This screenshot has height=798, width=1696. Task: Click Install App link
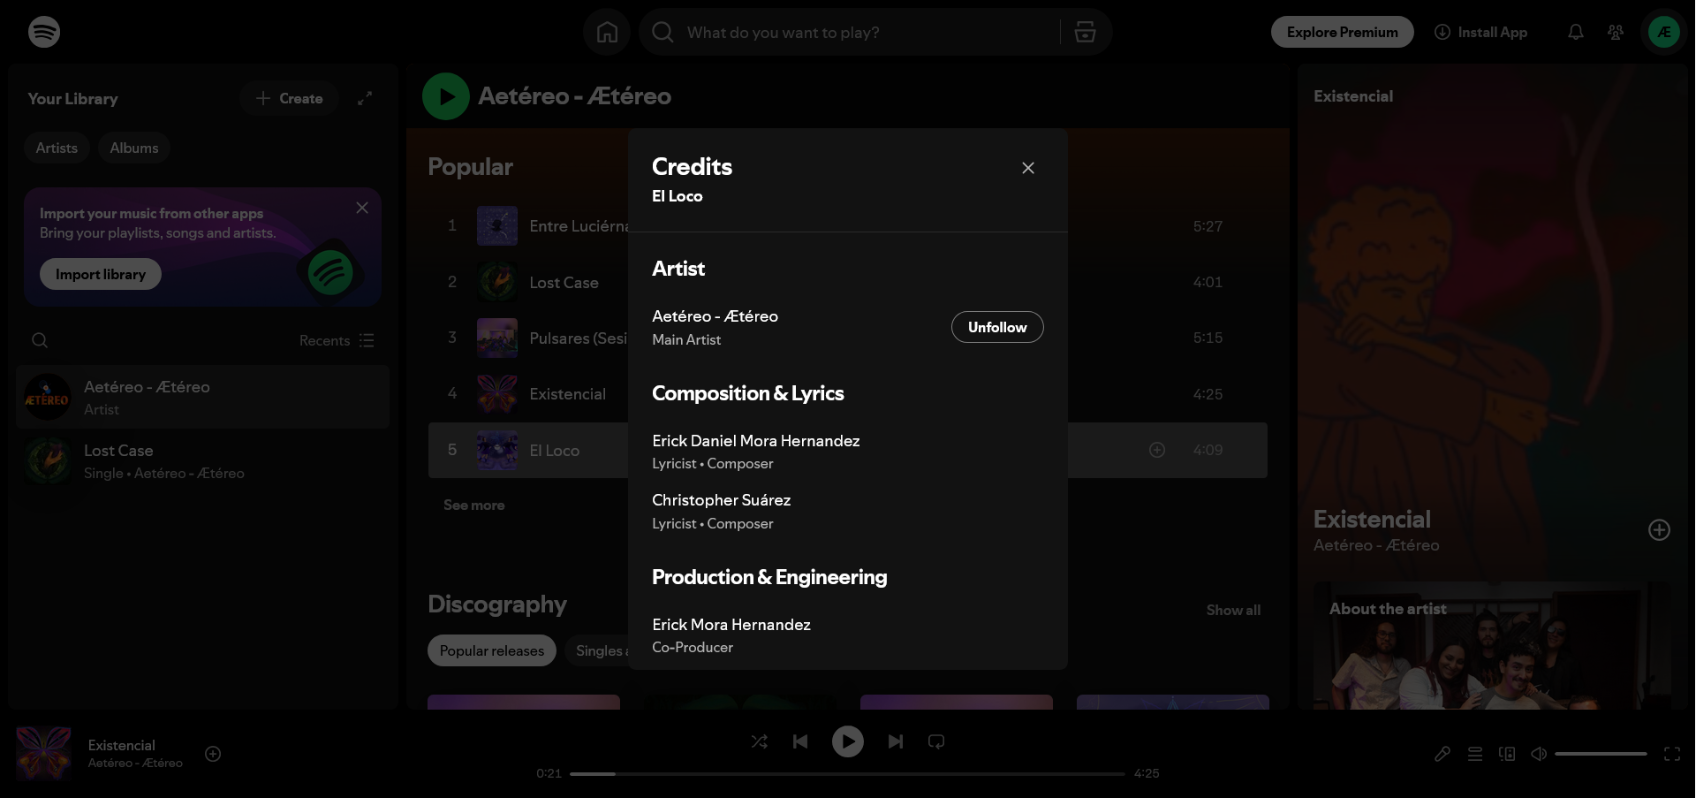click(x=1481, y=32)
